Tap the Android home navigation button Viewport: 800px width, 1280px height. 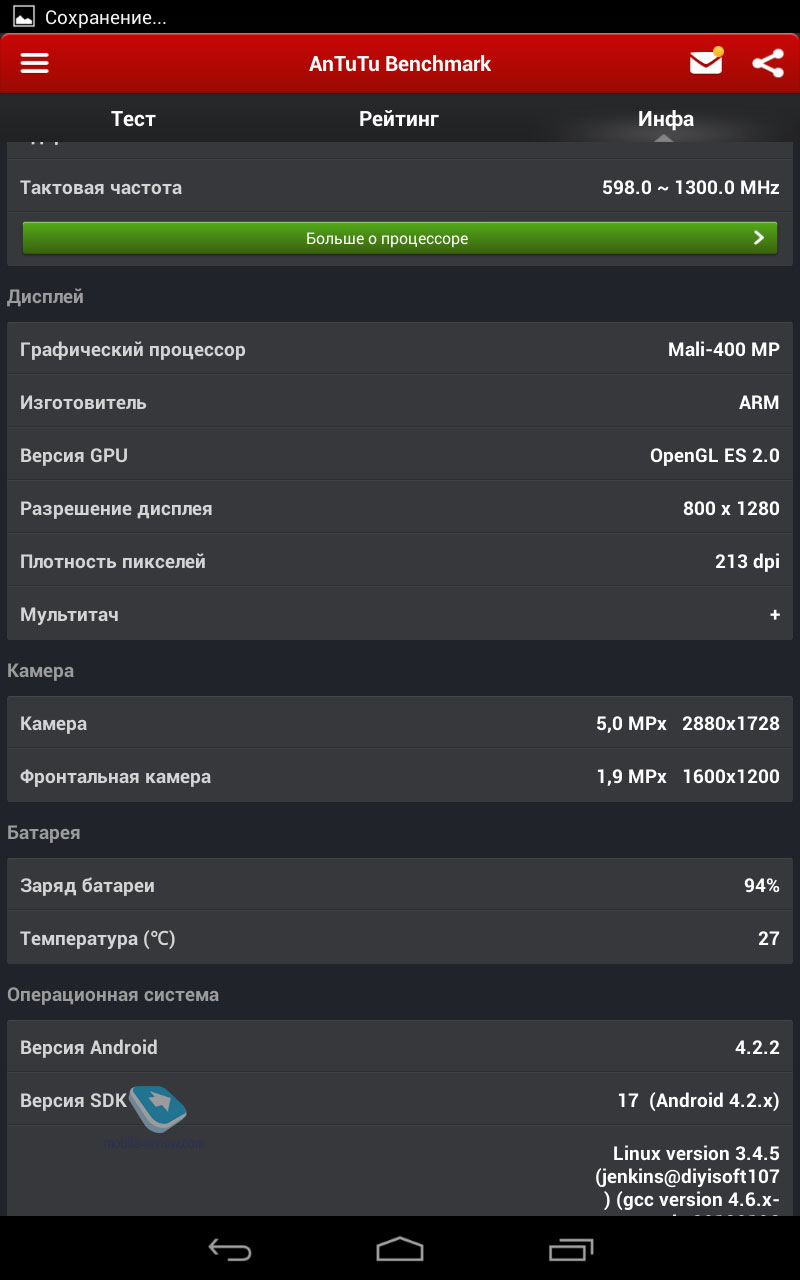click(x=400, y=1248)
